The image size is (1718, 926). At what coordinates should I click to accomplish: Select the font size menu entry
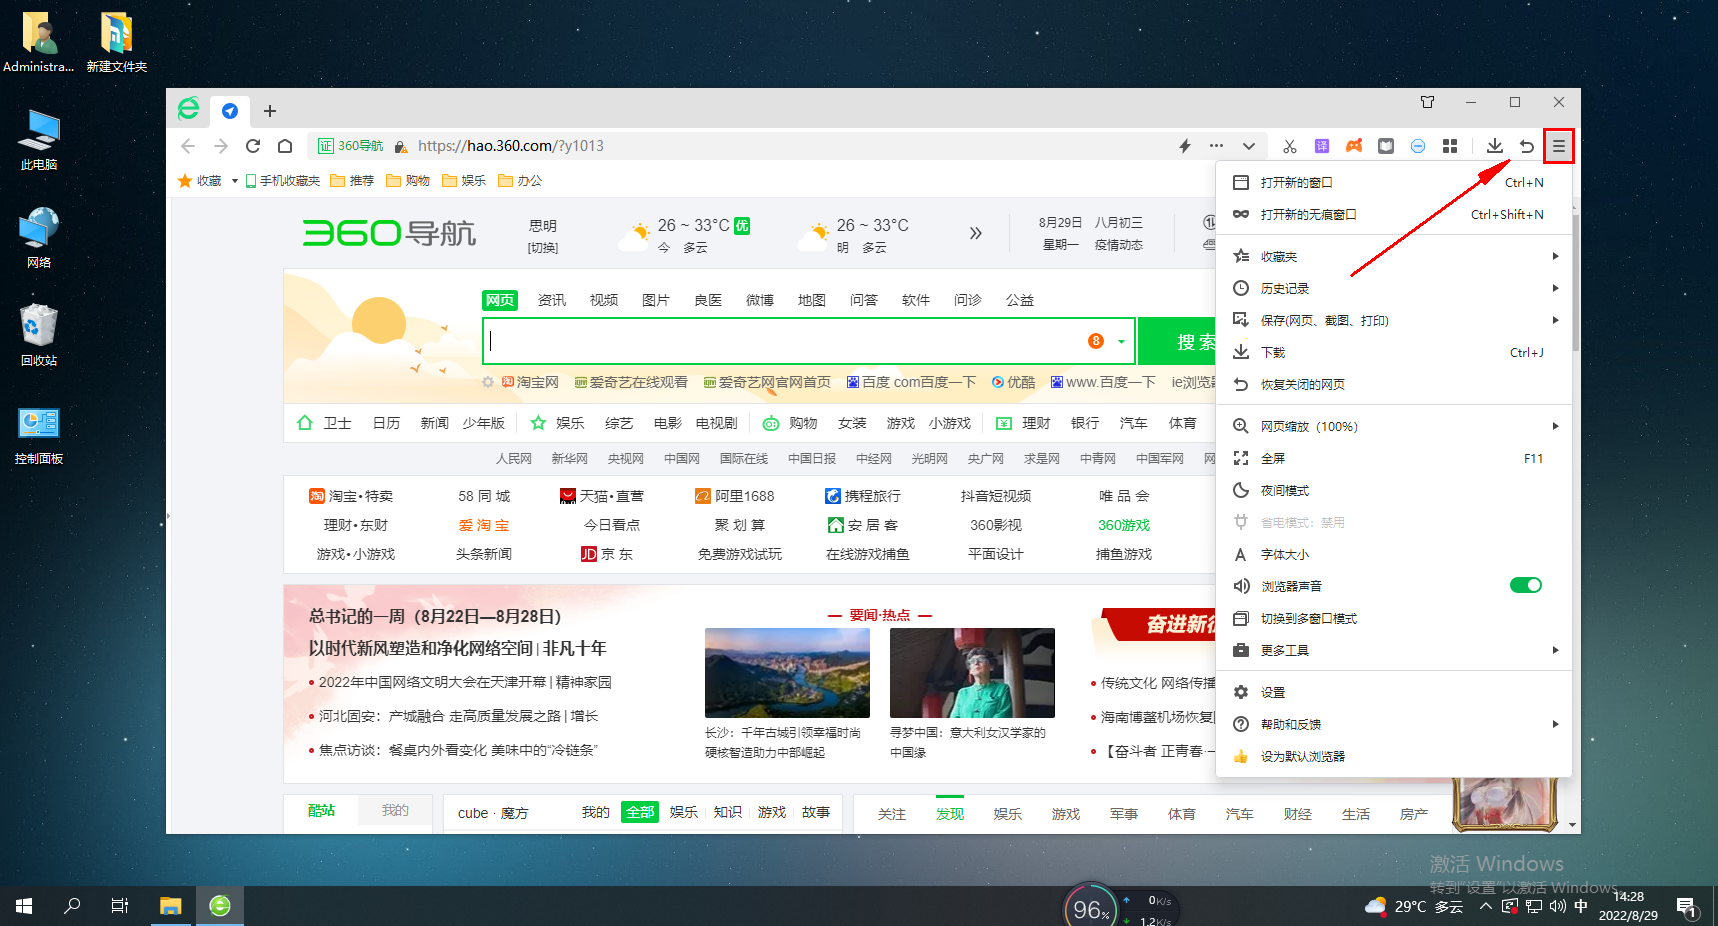pos(1394,554)
